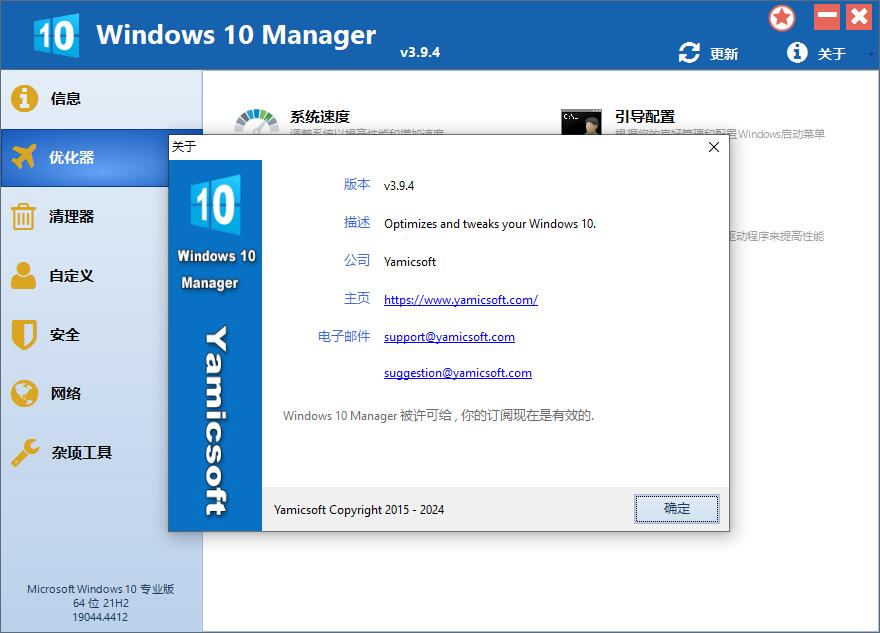Click the globe icon of 网络

24,394
